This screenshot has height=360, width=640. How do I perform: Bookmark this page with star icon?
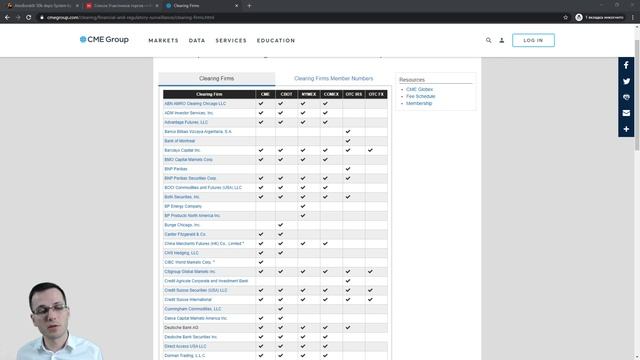coord(565,18)
